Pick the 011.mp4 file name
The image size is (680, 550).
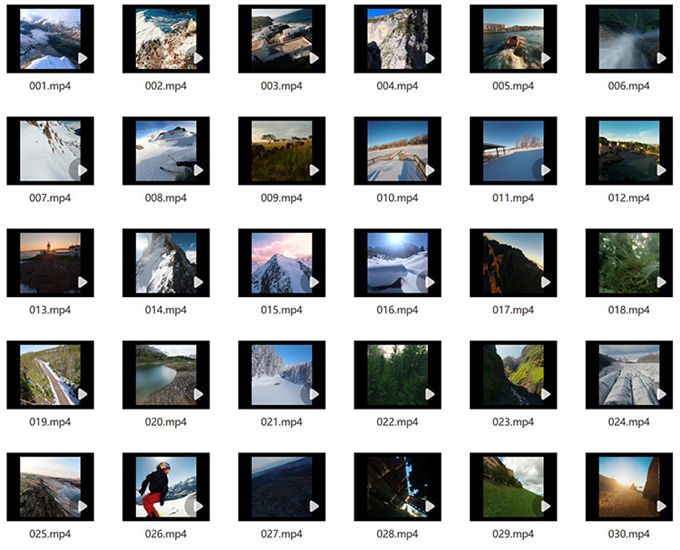pos(513,198)
